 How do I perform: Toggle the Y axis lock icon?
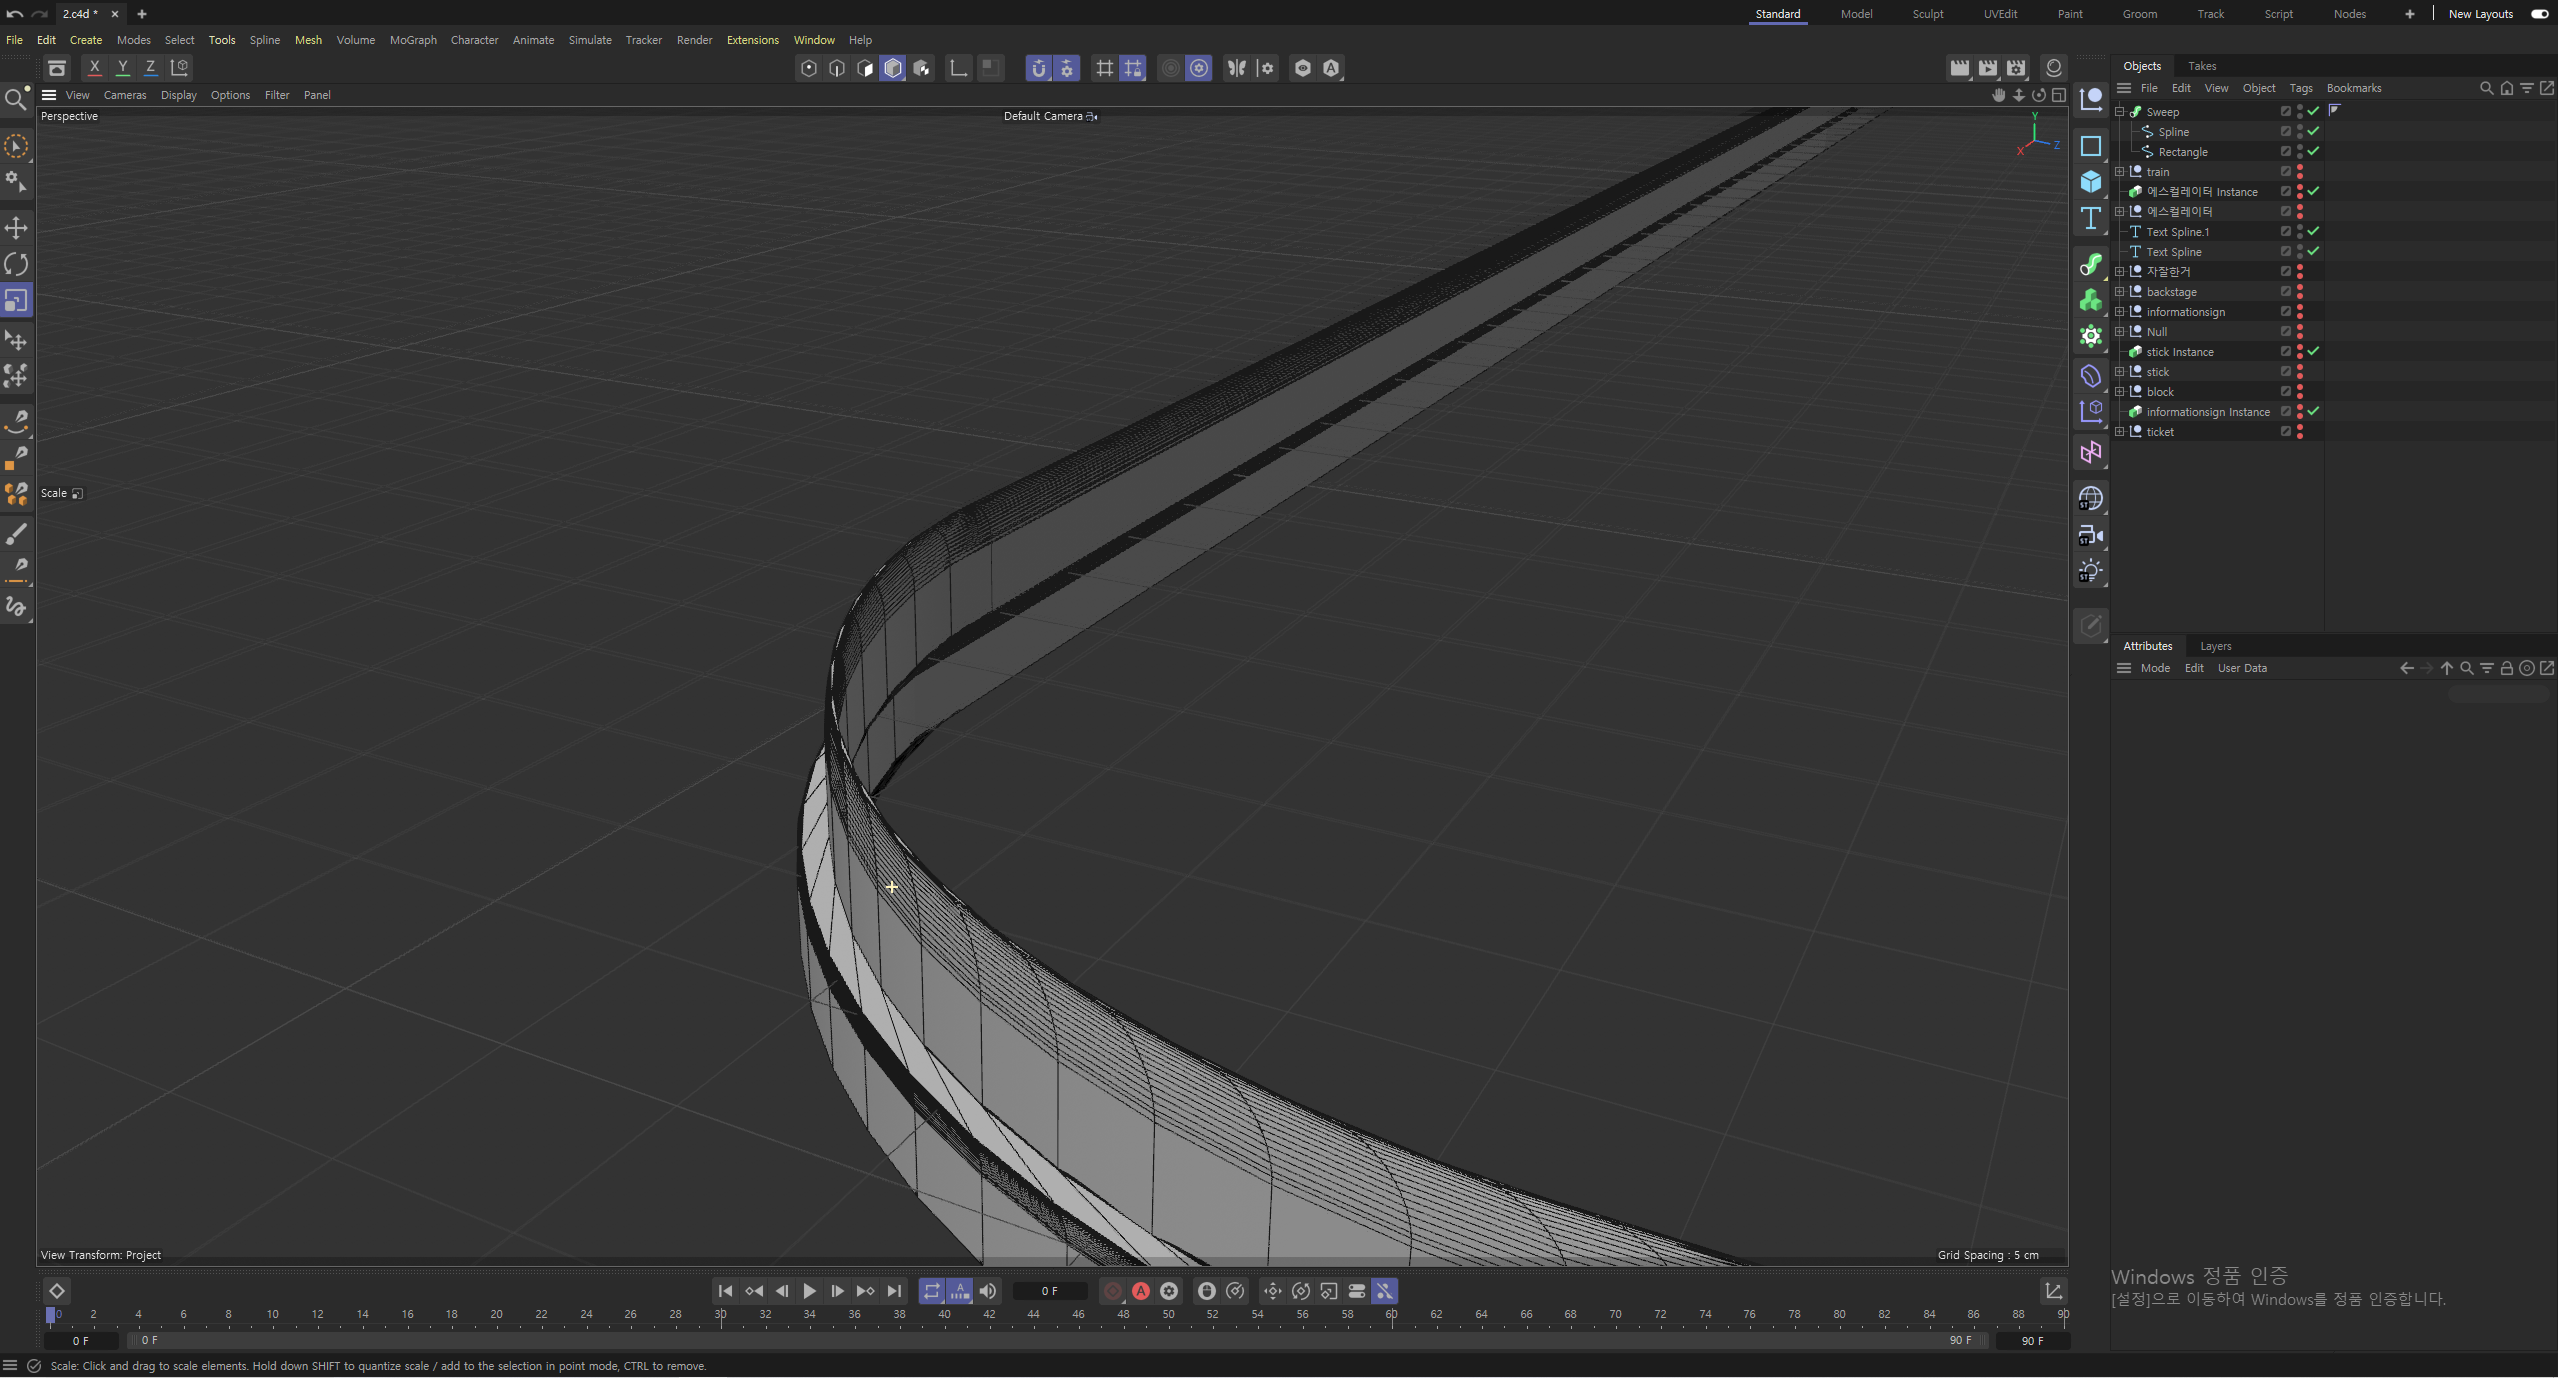(x=123, y=67)
